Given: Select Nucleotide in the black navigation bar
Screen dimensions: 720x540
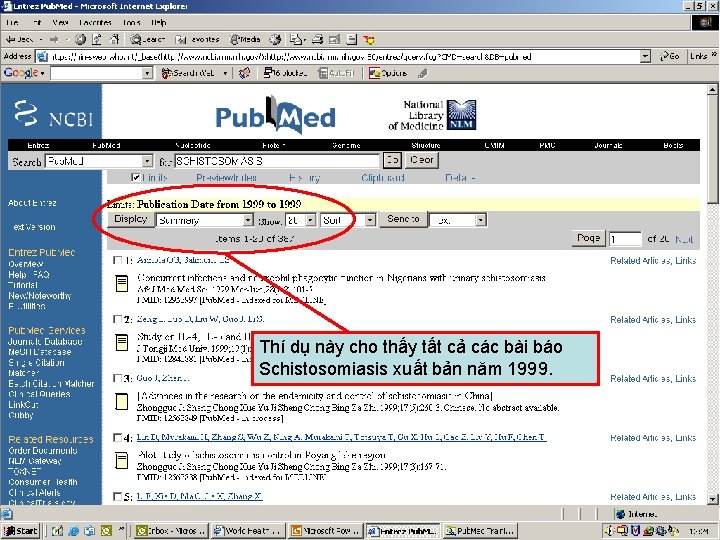Looking at the screenshot, I should [192, 145].
